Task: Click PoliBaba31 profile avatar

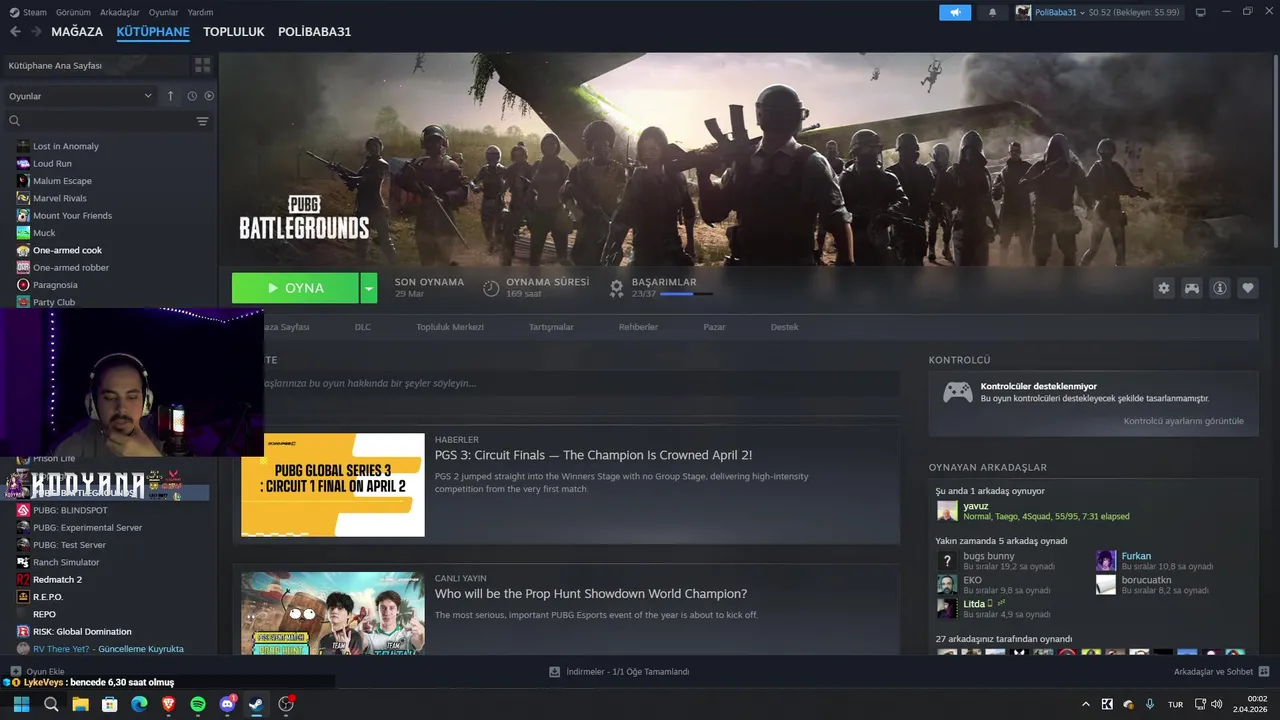Action: [1023, 12]
